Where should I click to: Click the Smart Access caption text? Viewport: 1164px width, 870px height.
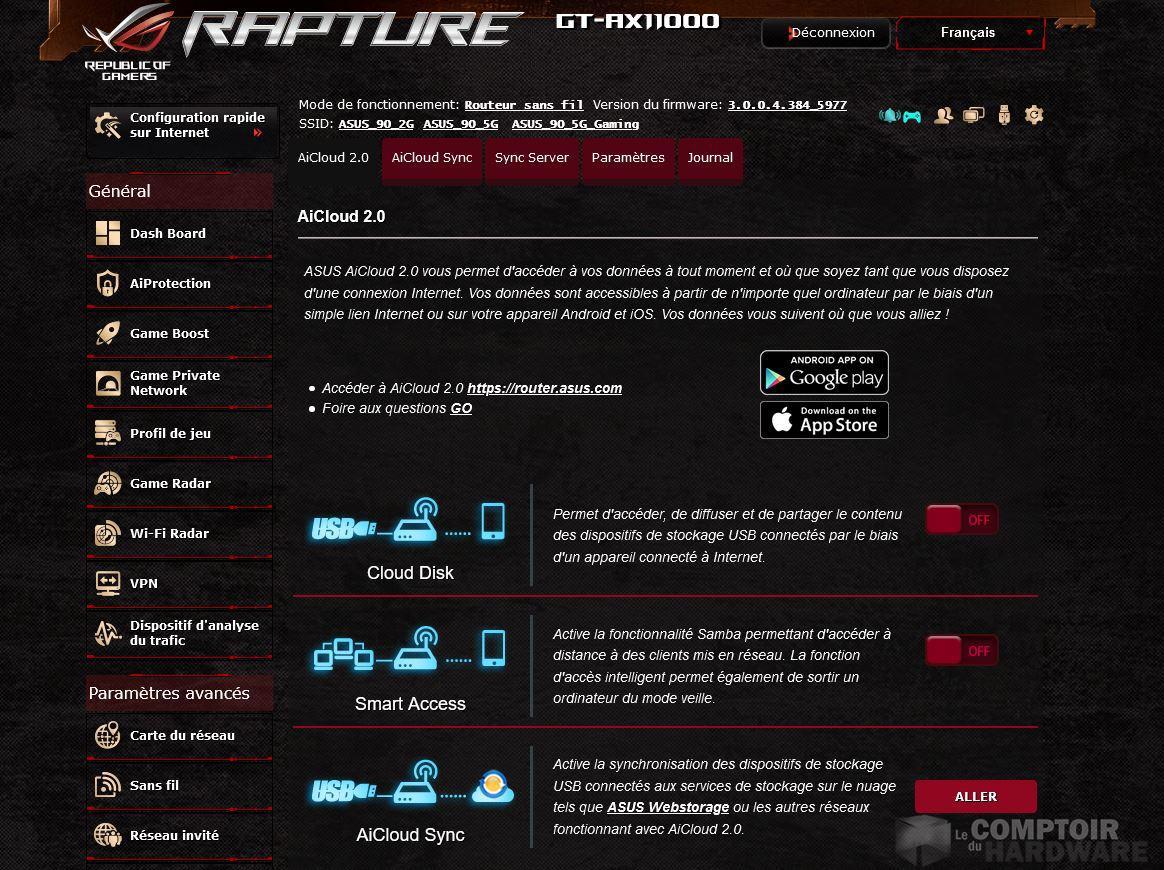point(410,704)
